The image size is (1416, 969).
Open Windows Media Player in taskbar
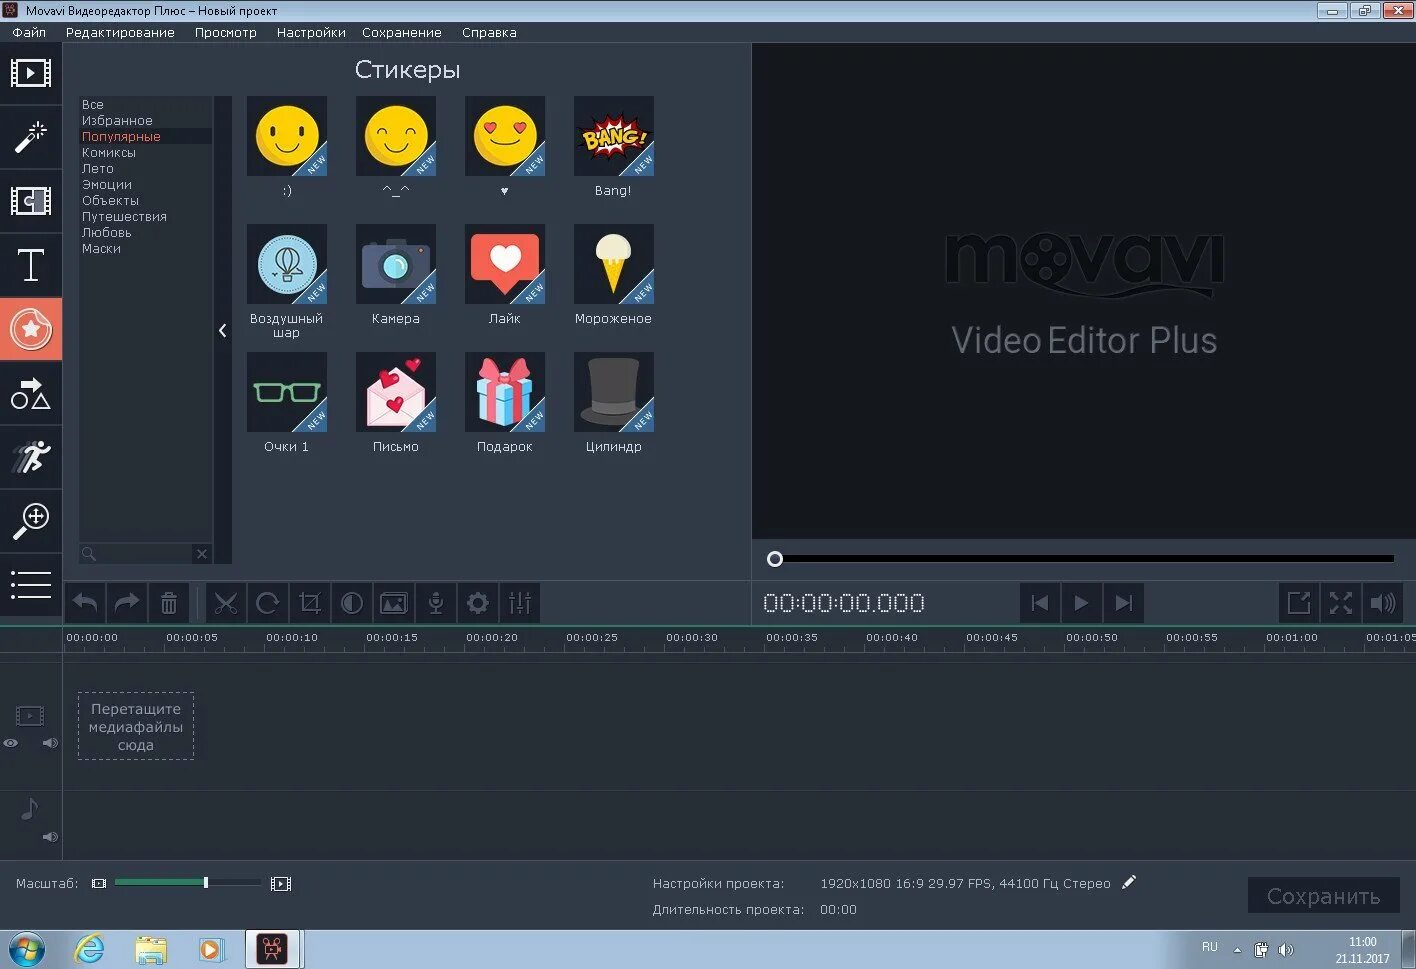point(211,948)
